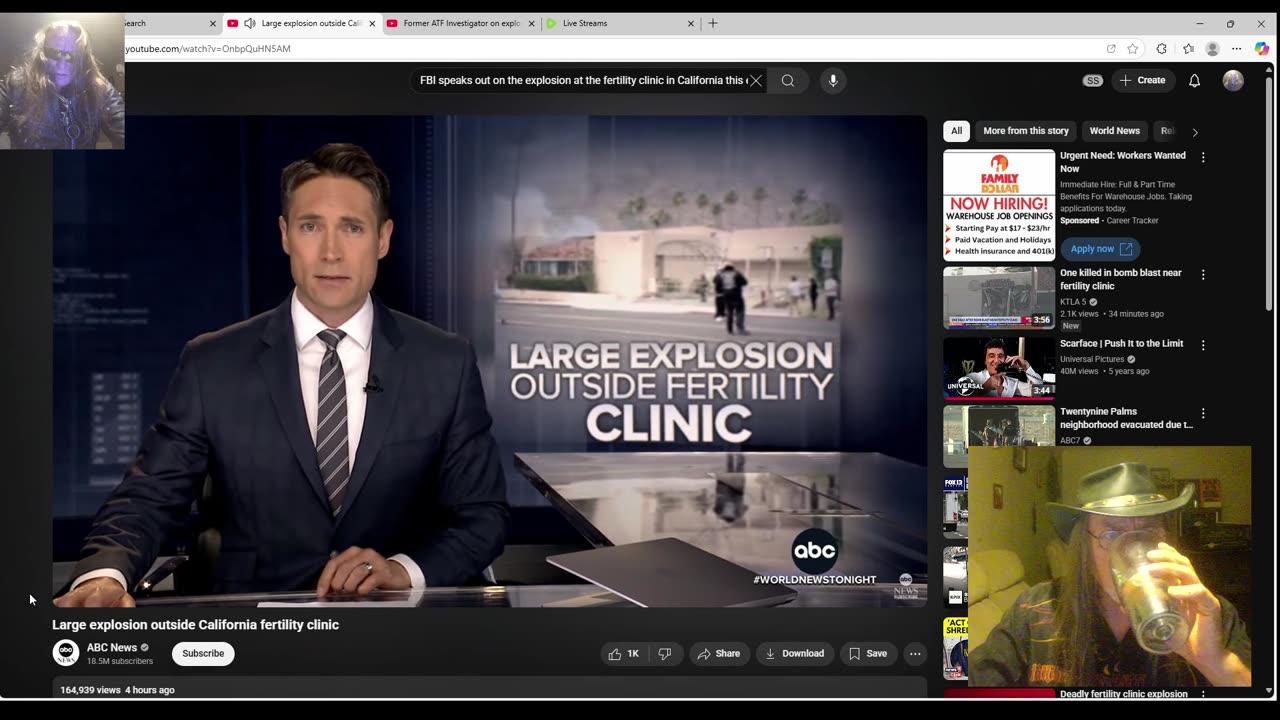The height and width of the screenshot is (720, 1280).
Task: Open title One killed in bomb blast near fertility clinic
Action: 1121,279
